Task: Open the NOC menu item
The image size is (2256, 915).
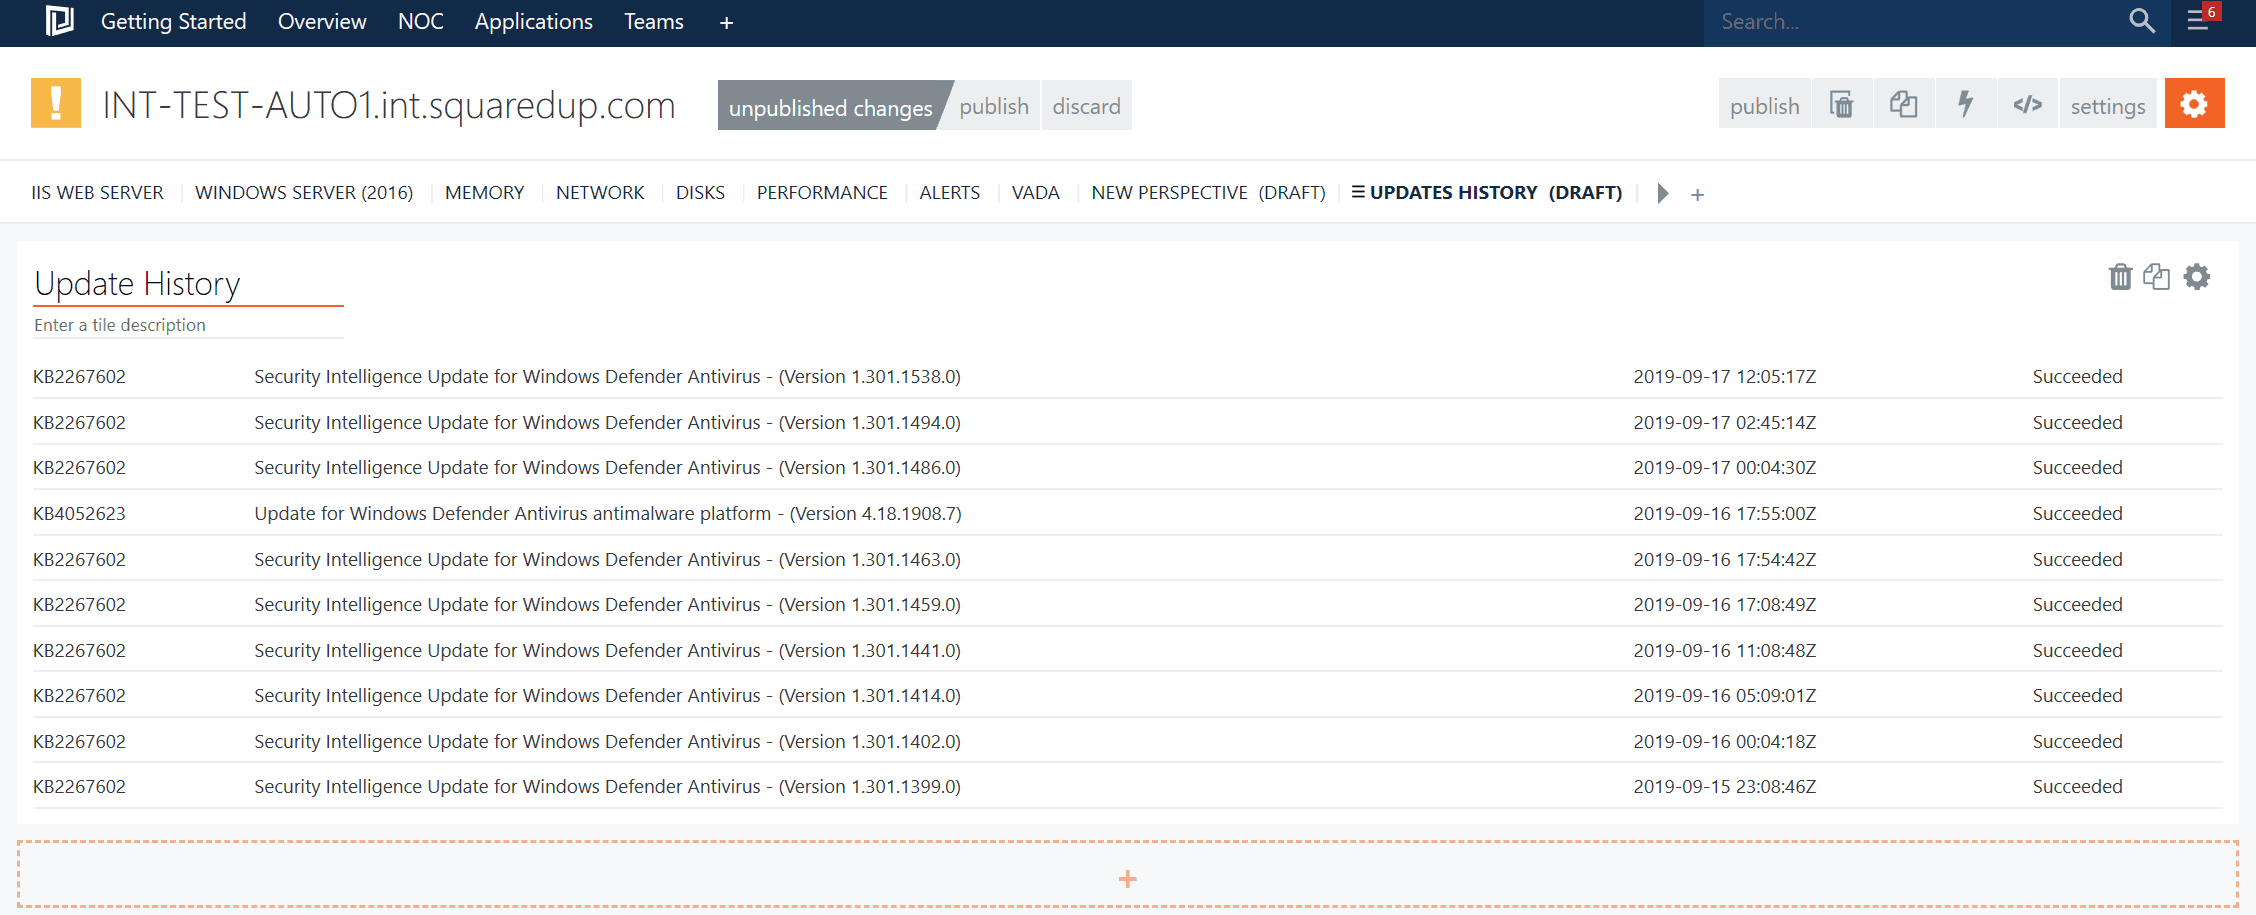Action: coord(420,22)
